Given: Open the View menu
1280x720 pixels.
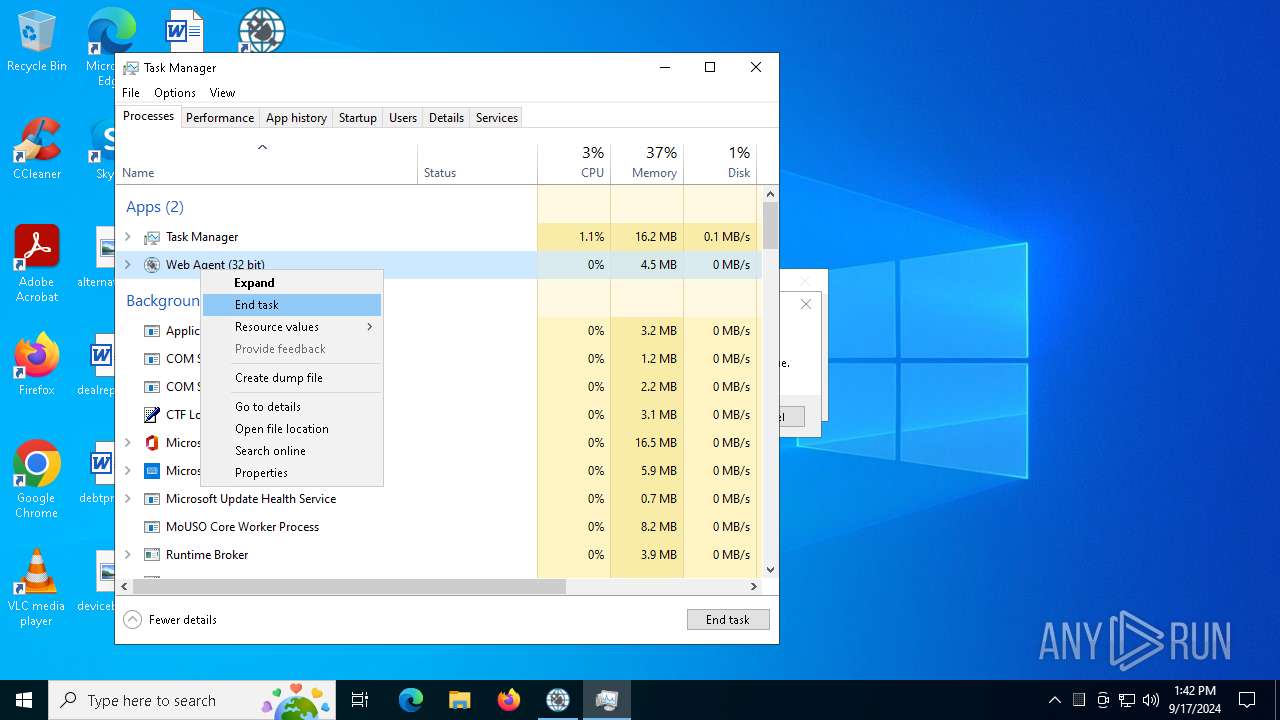Looking at the screenshot, I should click(222, 93).
